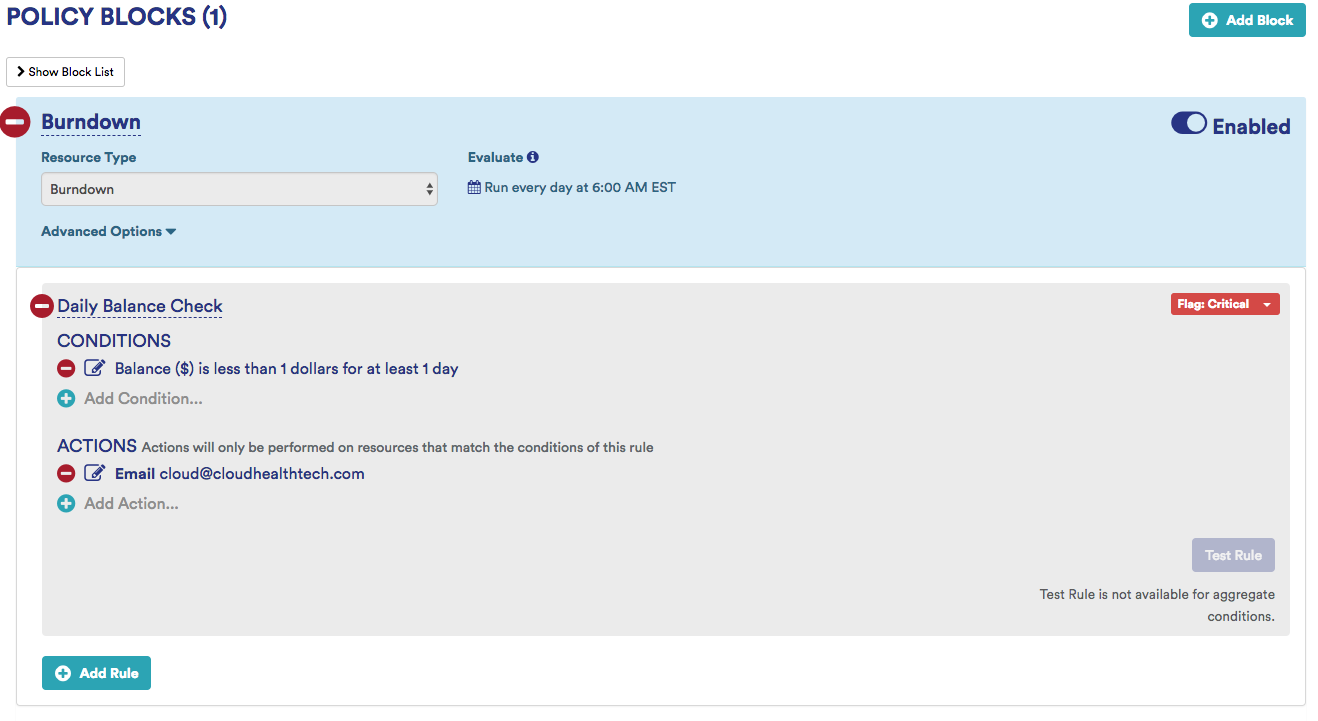Open the Flag: Critical dropdown
1318x721 pixels.
[x=1224, y=304]
